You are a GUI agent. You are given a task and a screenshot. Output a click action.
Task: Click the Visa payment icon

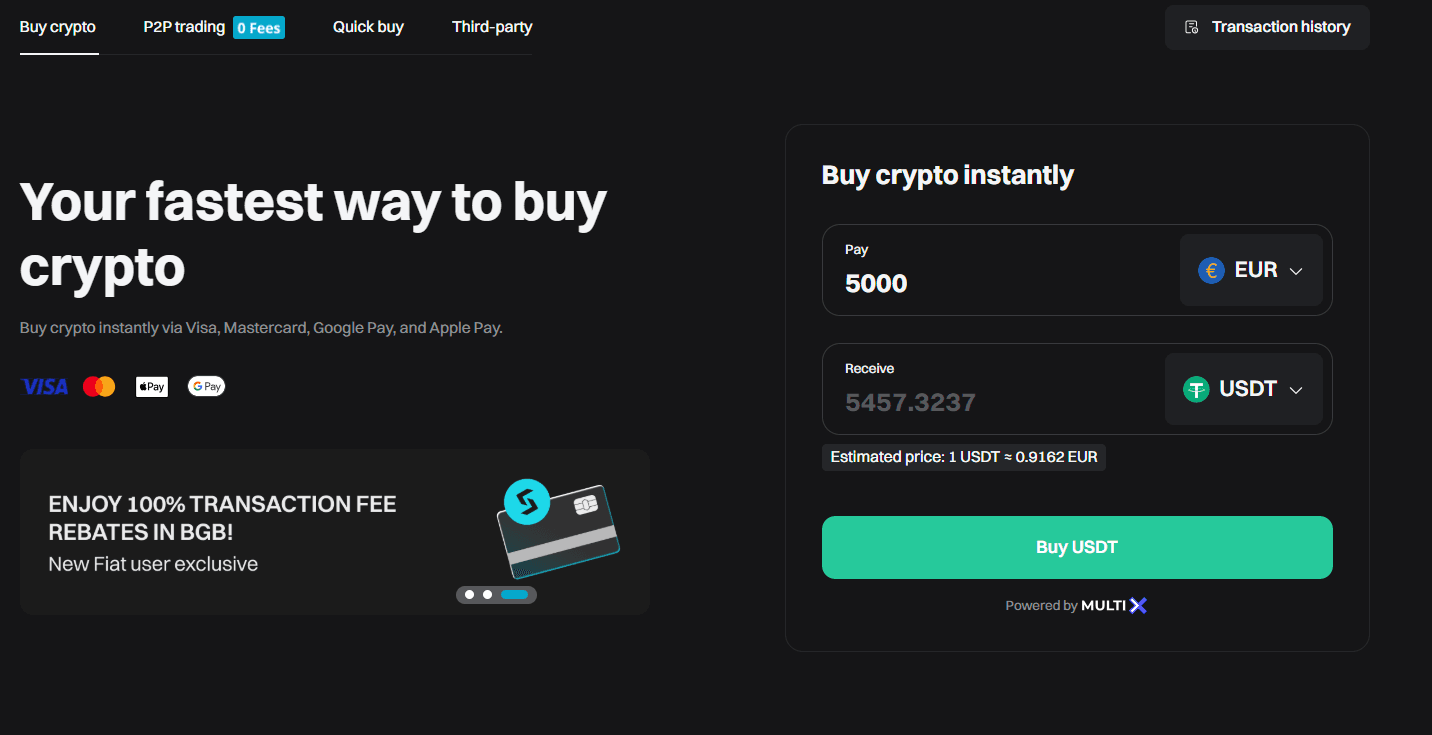44,386
